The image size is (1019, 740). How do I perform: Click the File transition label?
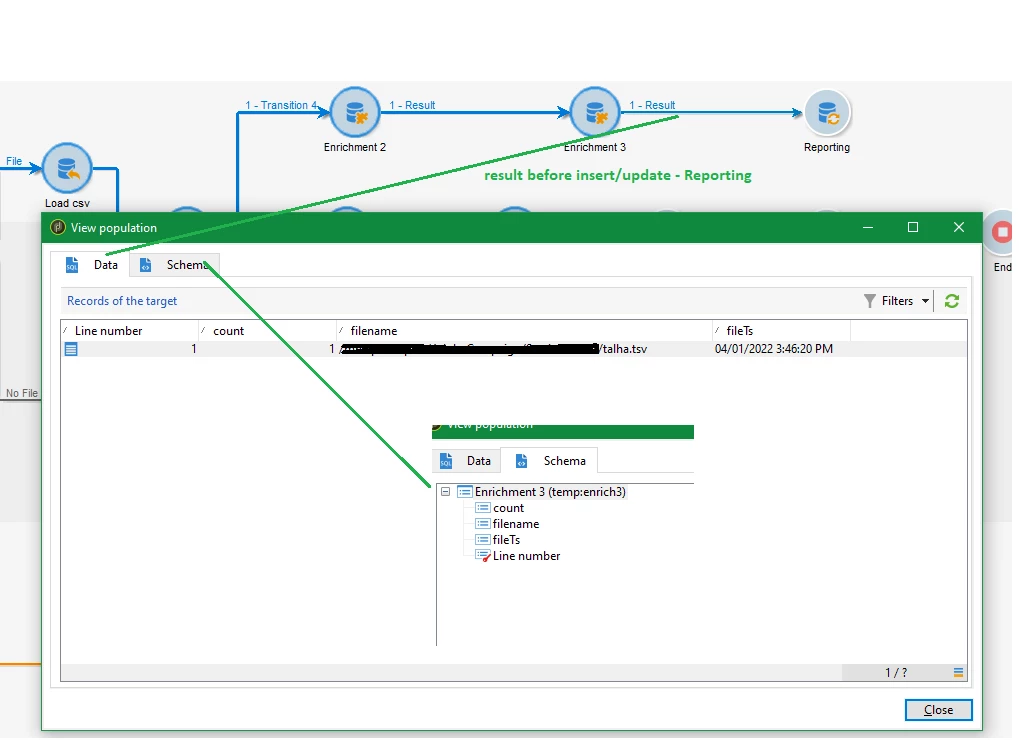(x=14, y=161)
